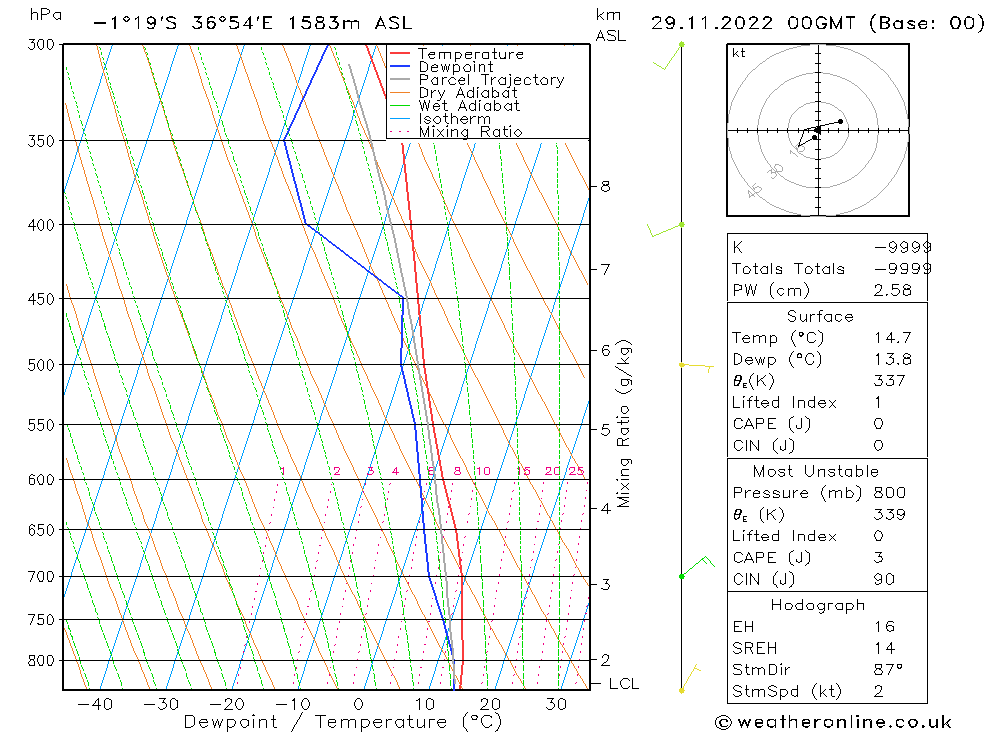Click the Dewpoint / Temperature (°C) axis title
This screenshot has height=733, width=1000.
click(x=343, y=722)
